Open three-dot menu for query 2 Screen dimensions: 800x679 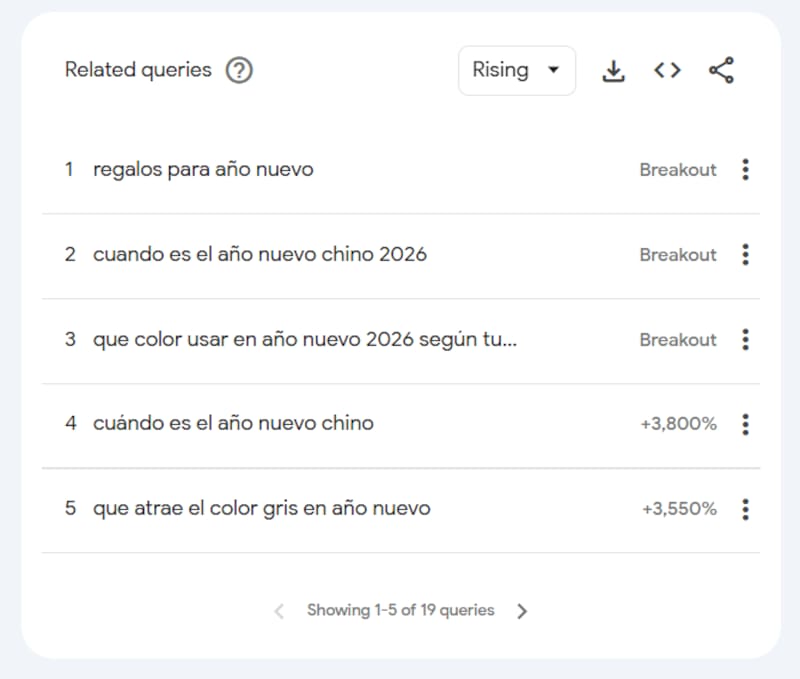pyautogui.click(x=745, y=255)
